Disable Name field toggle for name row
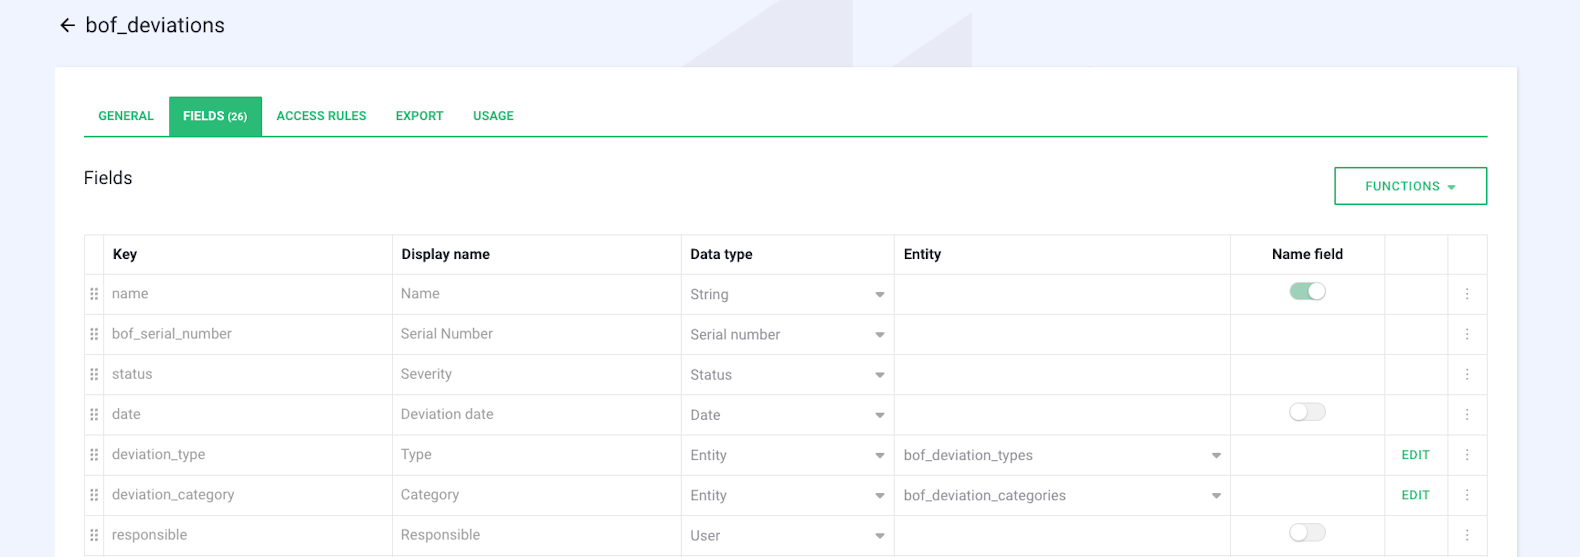 1307,292
